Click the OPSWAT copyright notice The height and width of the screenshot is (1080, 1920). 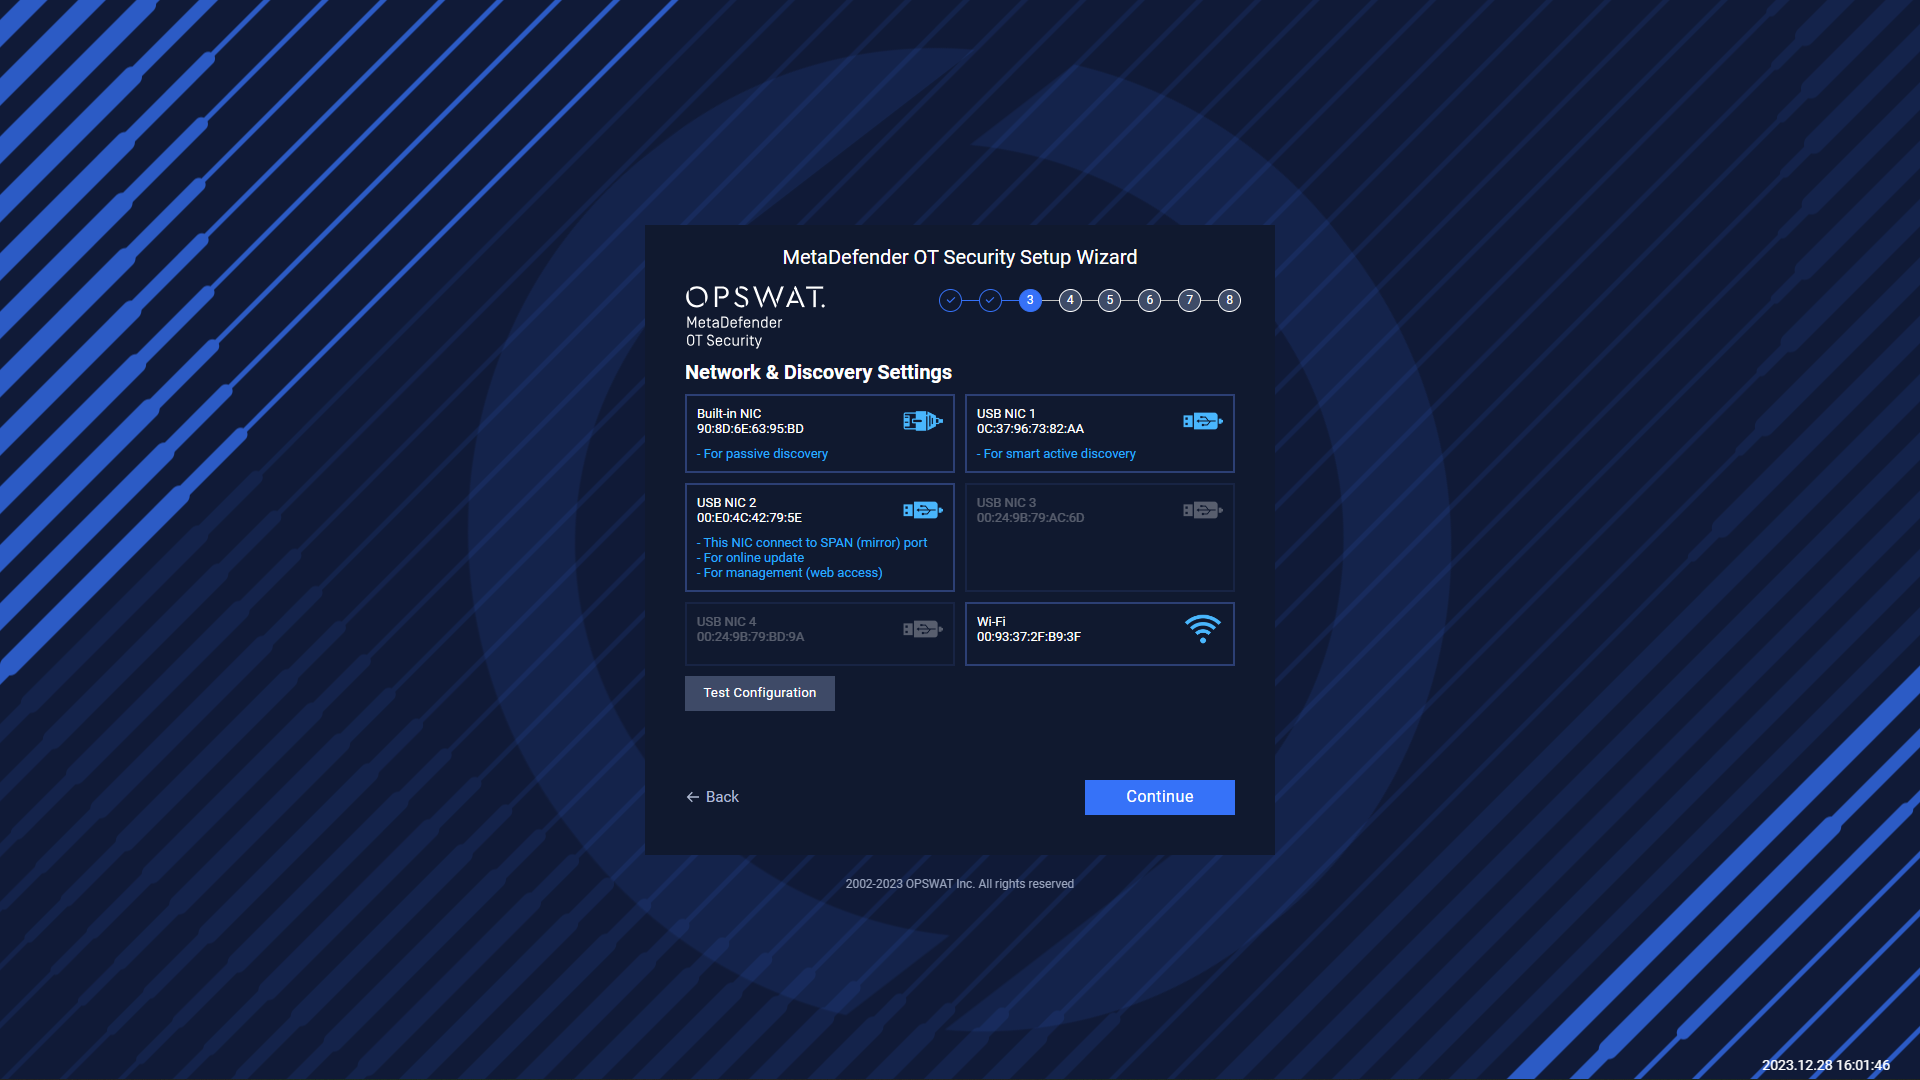tap(960, 884)
